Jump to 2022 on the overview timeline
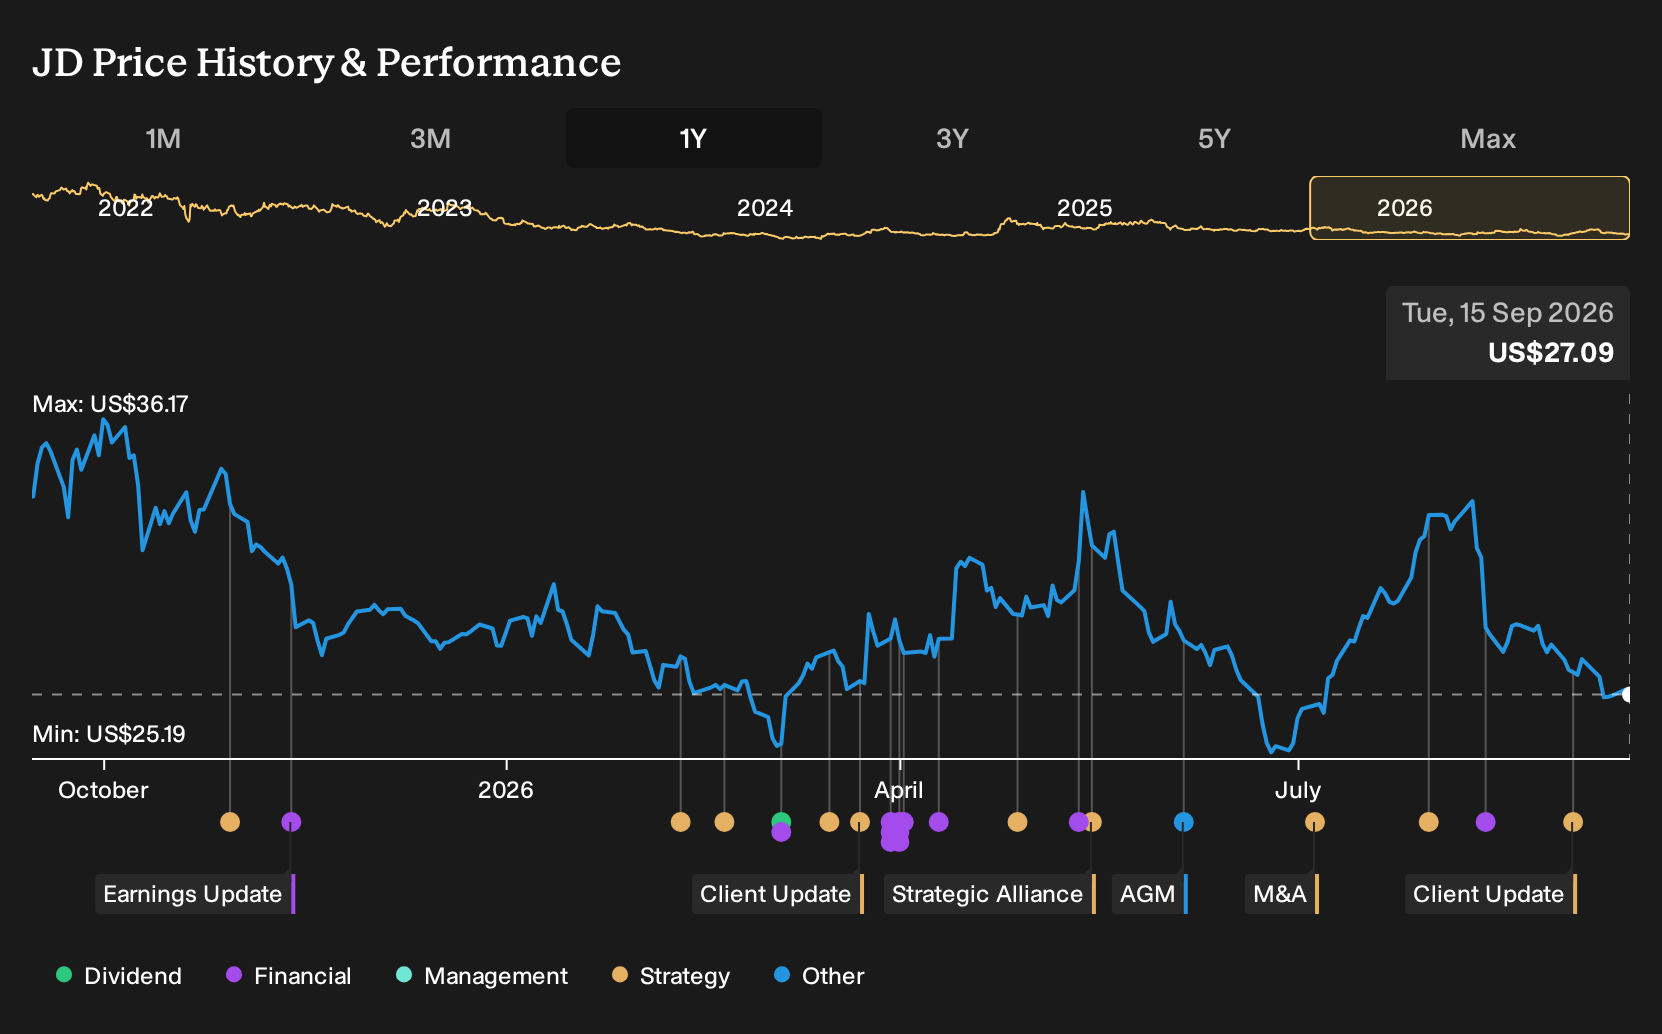 125,208
